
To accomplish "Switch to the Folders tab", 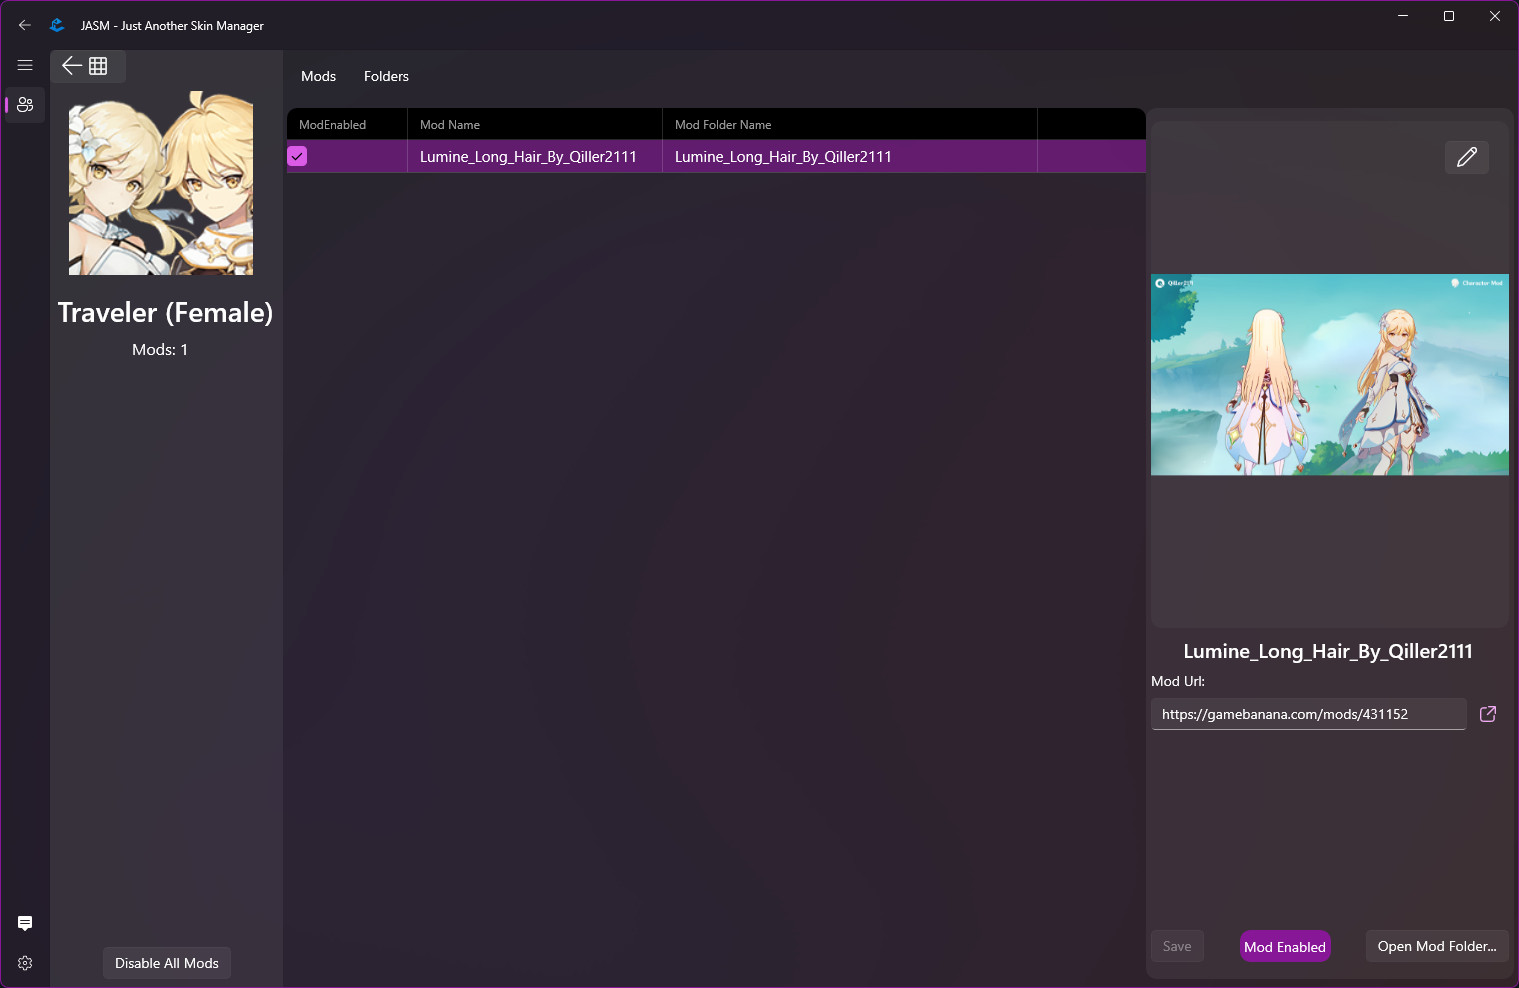I will 386,76.
